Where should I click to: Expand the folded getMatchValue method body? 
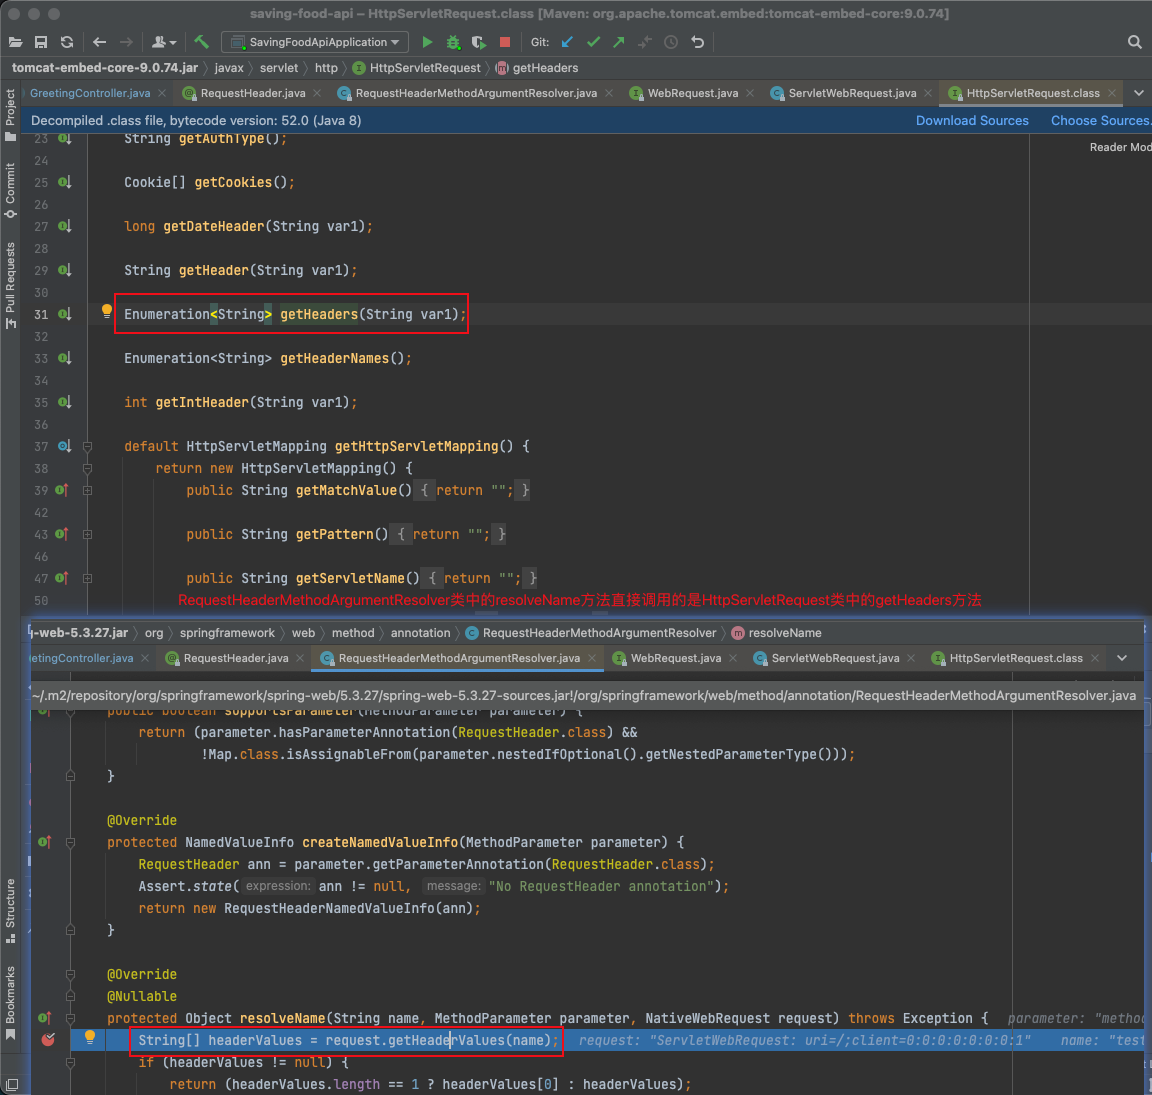pos(87,490)
